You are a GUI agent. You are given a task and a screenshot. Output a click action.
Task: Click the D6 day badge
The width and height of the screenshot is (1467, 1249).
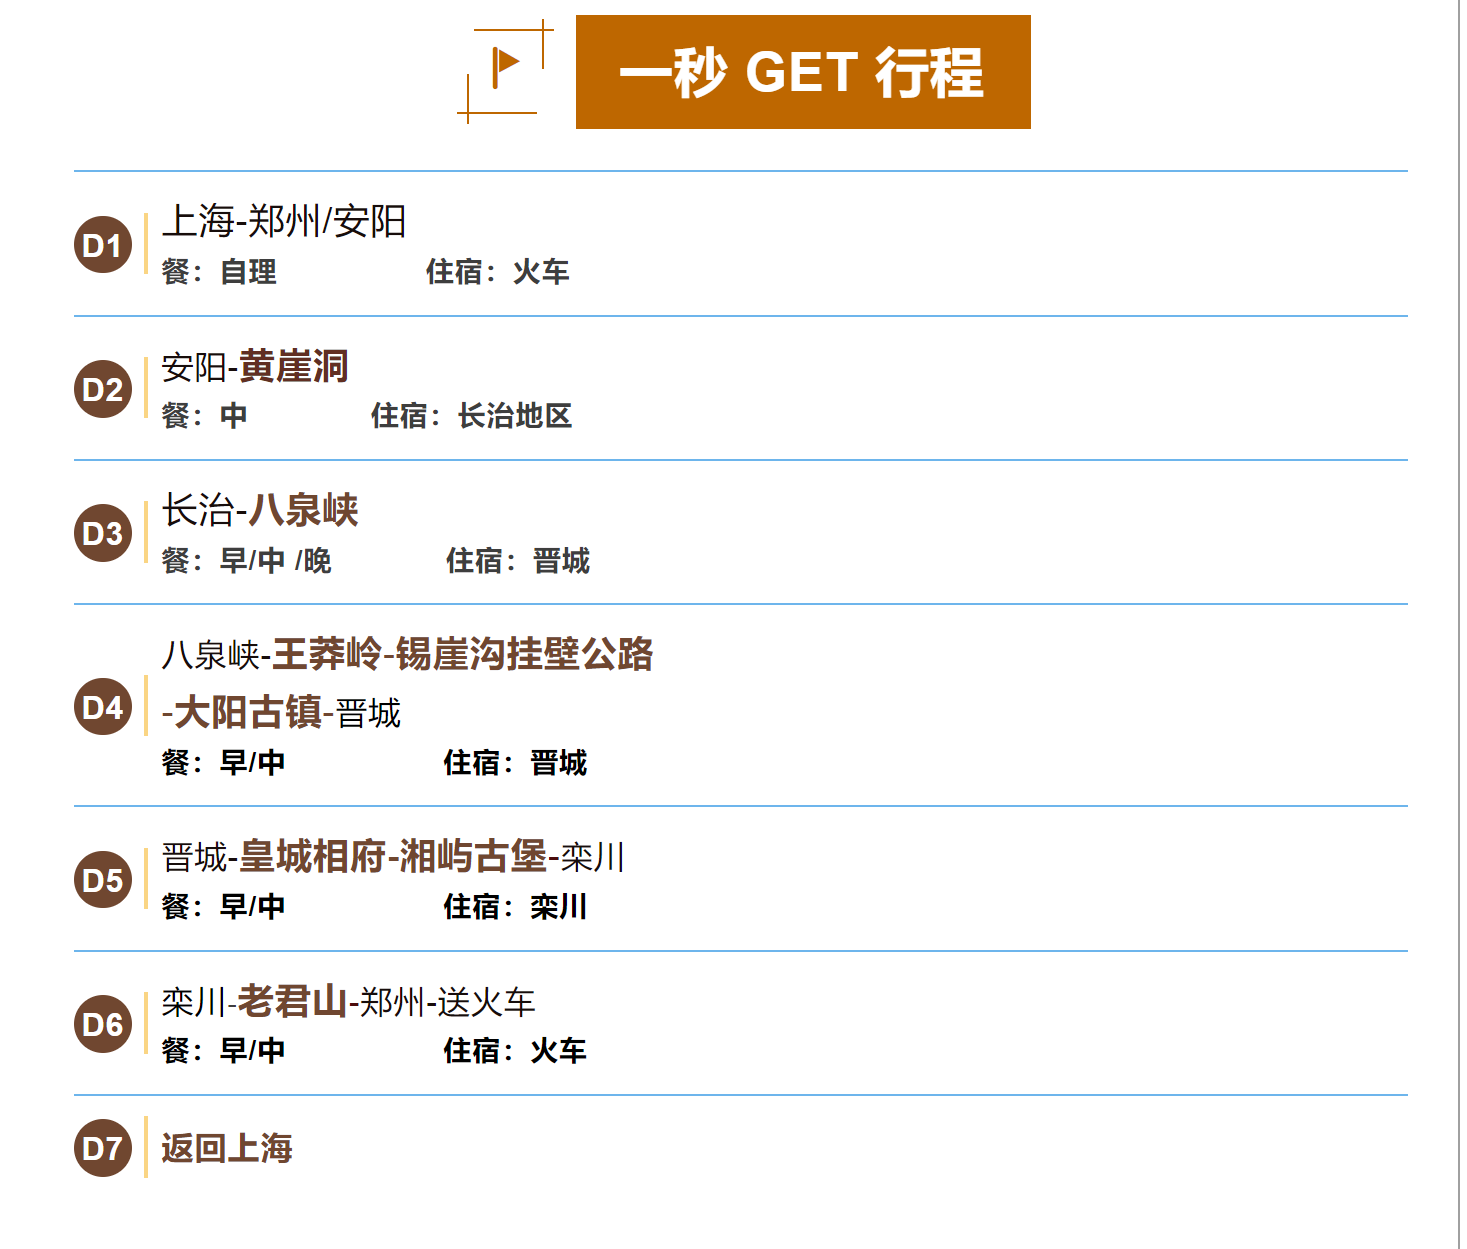[x=103, y=1024]
